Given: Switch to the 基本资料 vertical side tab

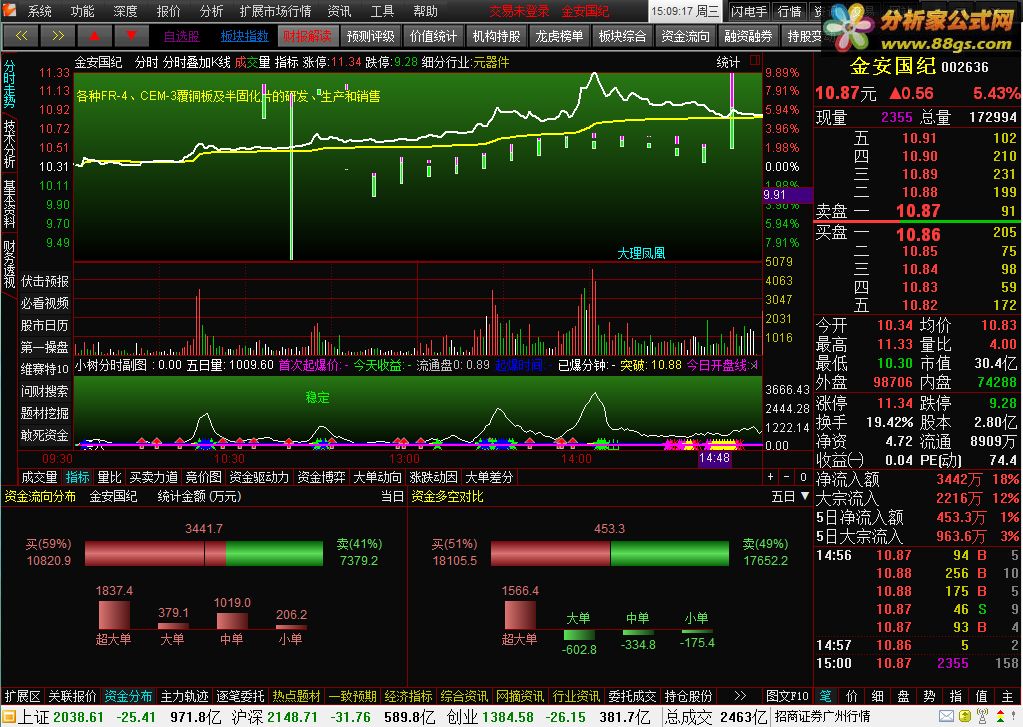Looking at the screenshot, I should coord(9,204).
